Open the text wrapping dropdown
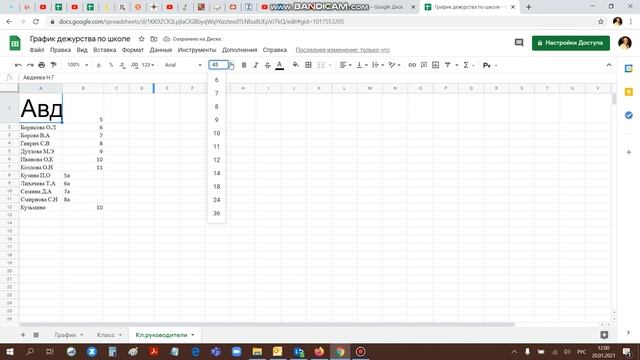 [x=378, y=65]
